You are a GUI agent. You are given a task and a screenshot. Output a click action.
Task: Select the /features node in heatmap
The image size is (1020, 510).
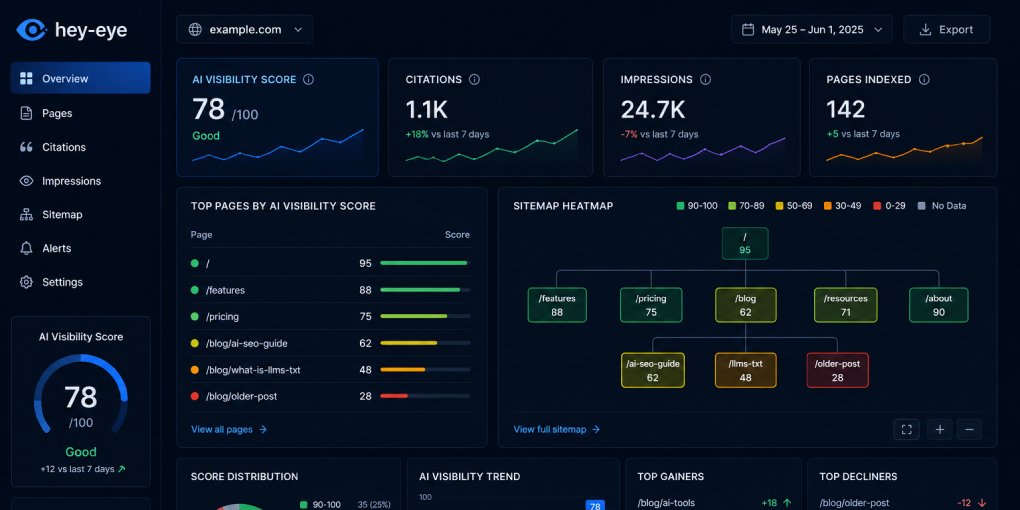tap(557, 305)
